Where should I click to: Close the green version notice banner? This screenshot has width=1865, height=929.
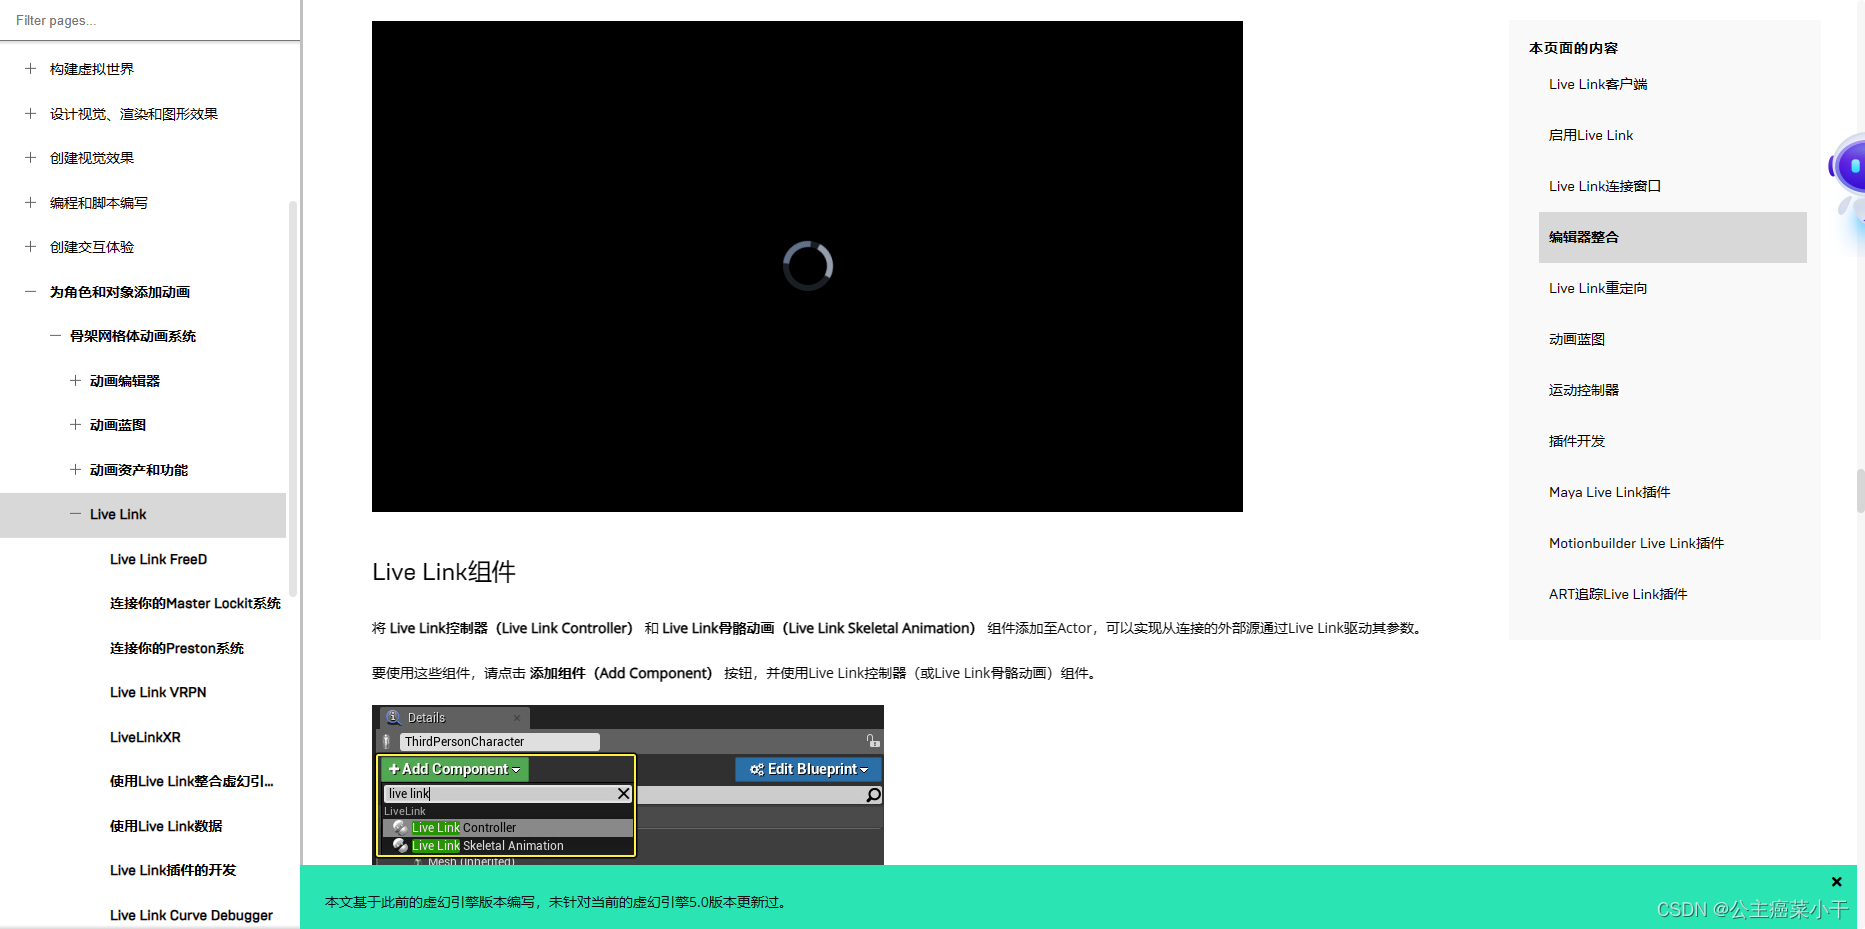1836,881
